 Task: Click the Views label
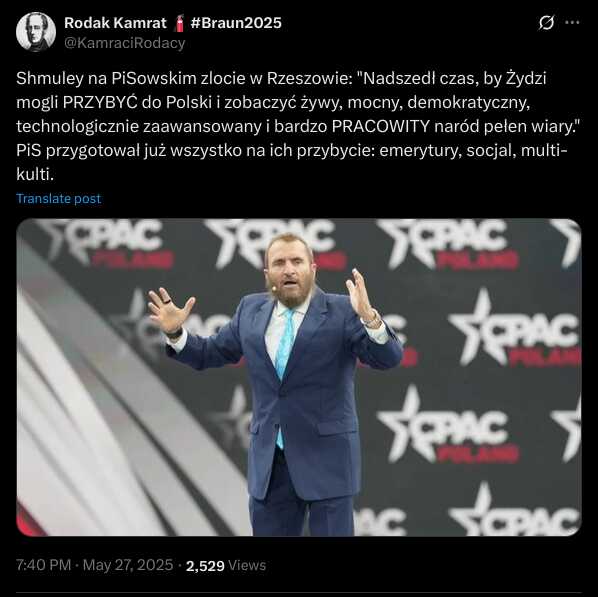pyautogui.click(x=247, y=565)
